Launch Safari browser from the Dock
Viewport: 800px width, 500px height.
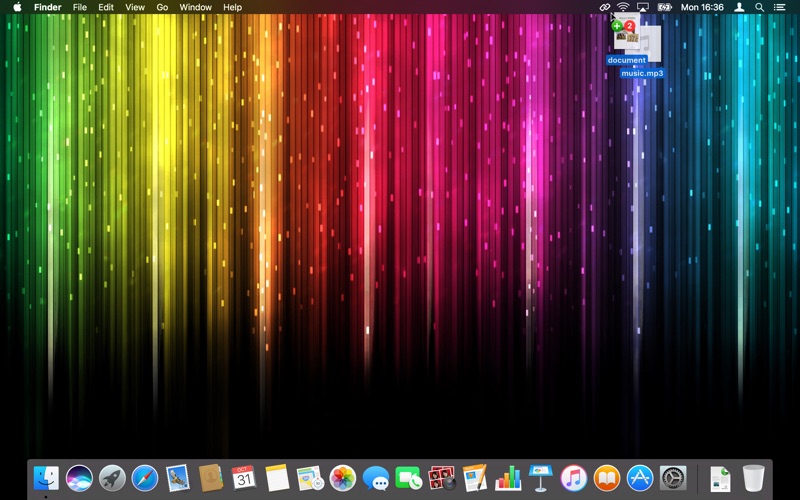(x=145, y=479)
